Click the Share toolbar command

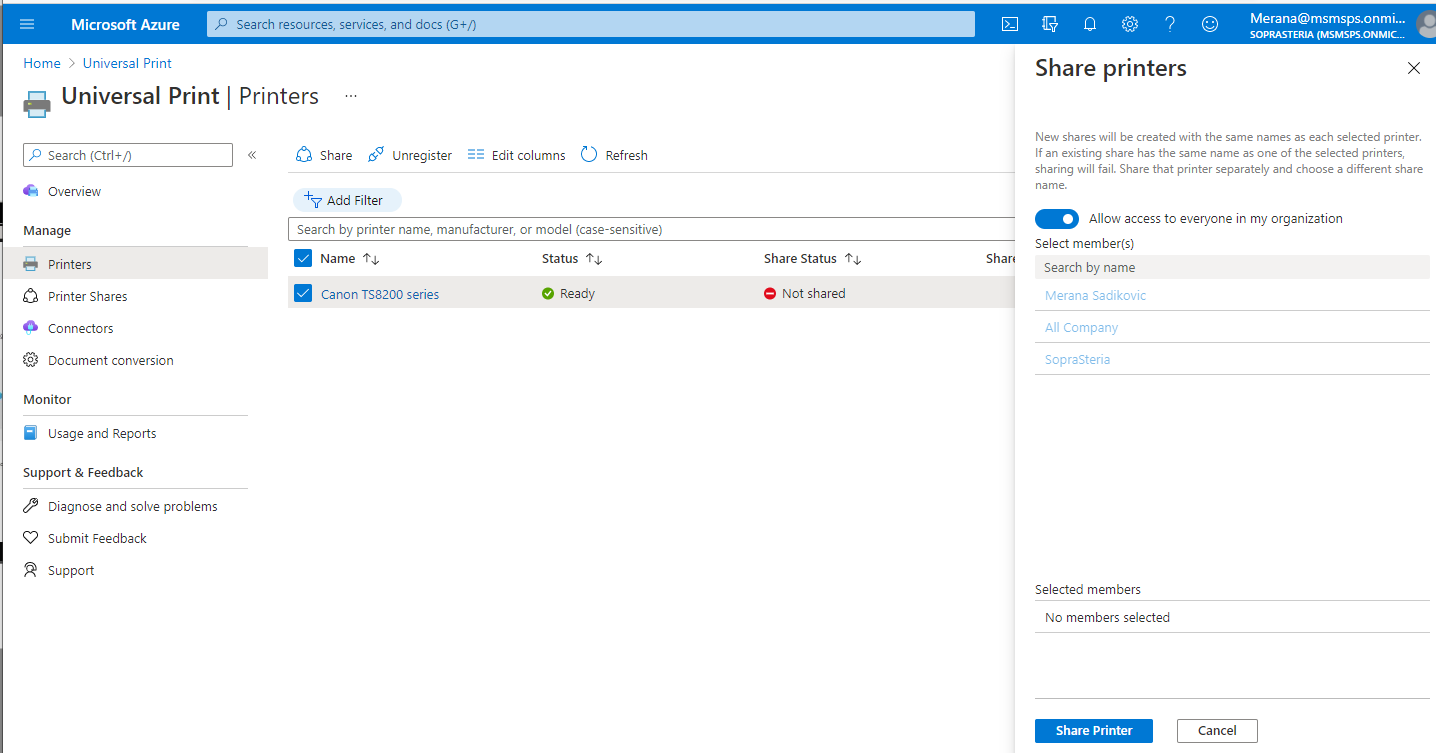(324, 155)
